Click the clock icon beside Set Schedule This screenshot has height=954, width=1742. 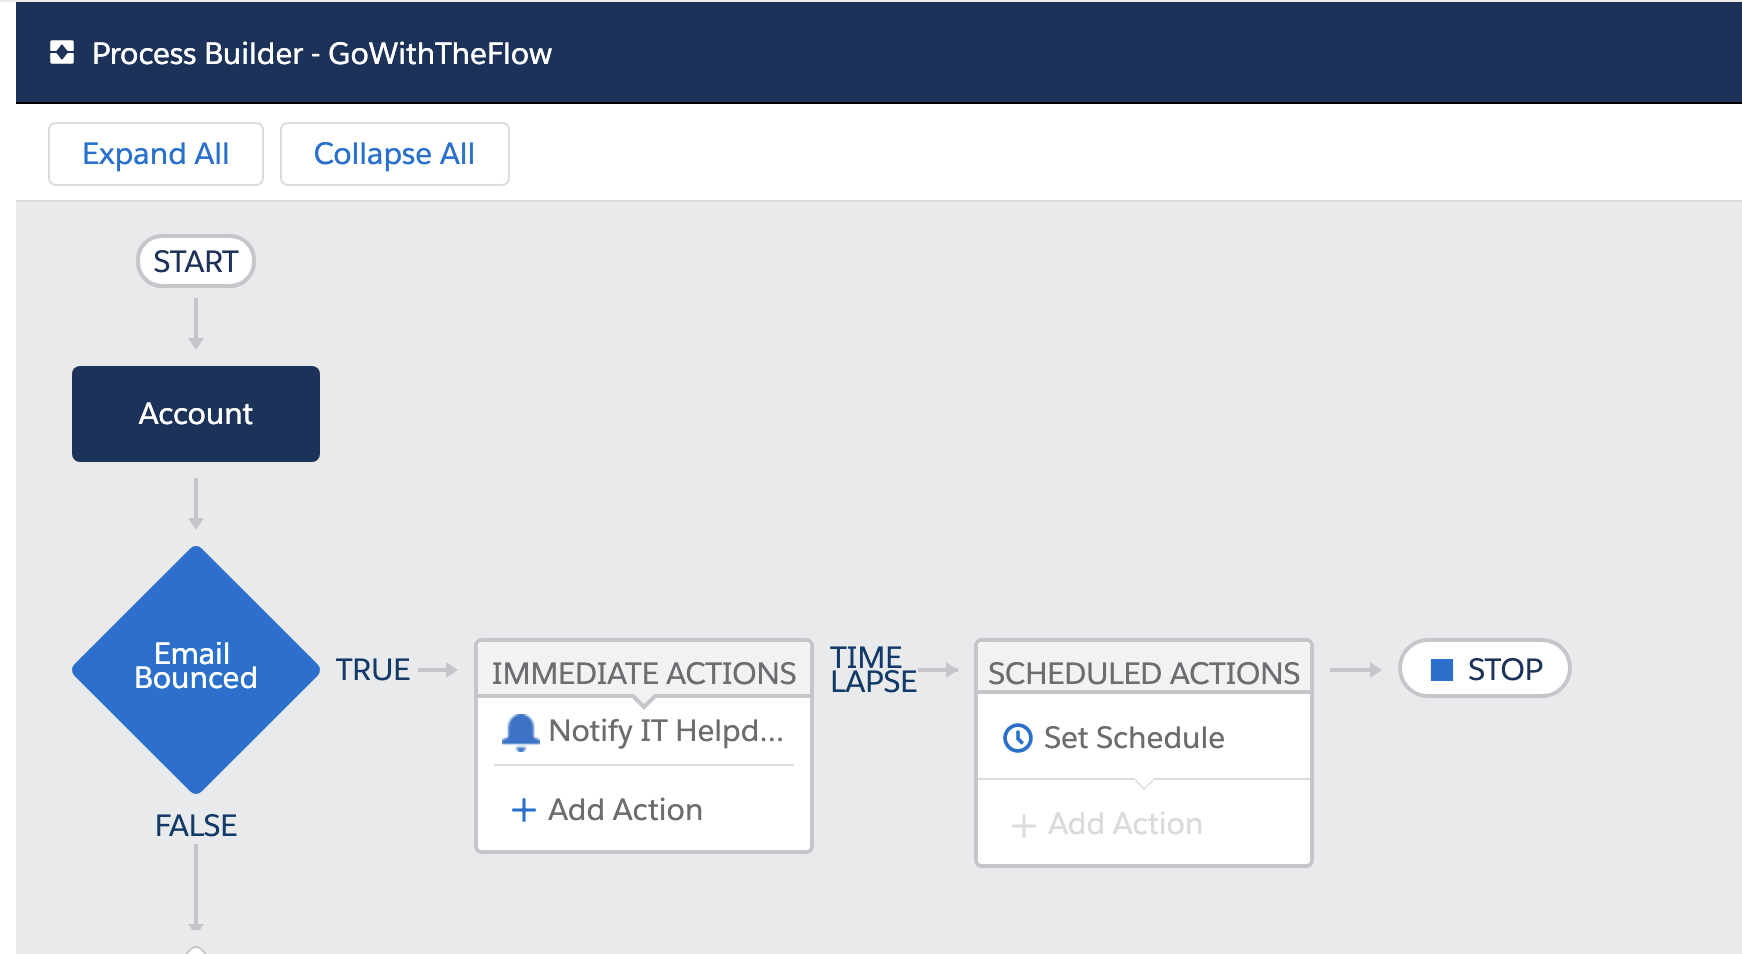[x=1017, y=738]
